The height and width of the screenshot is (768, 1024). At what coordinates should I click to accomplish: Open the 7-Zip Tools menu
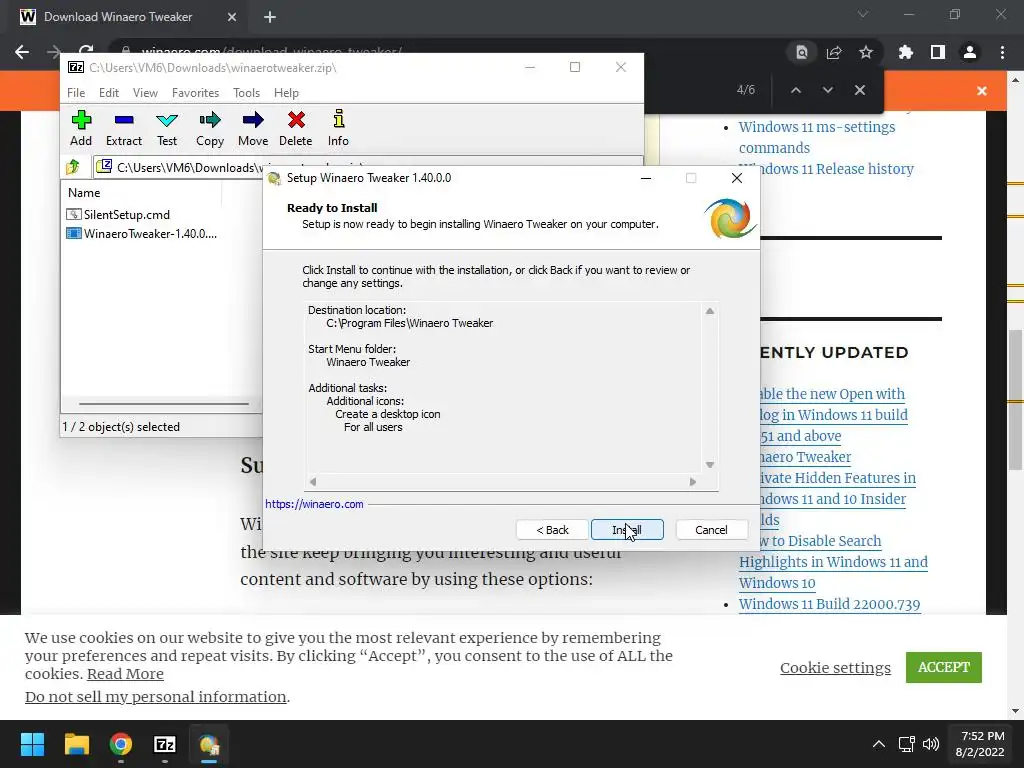tap(246, 93)
